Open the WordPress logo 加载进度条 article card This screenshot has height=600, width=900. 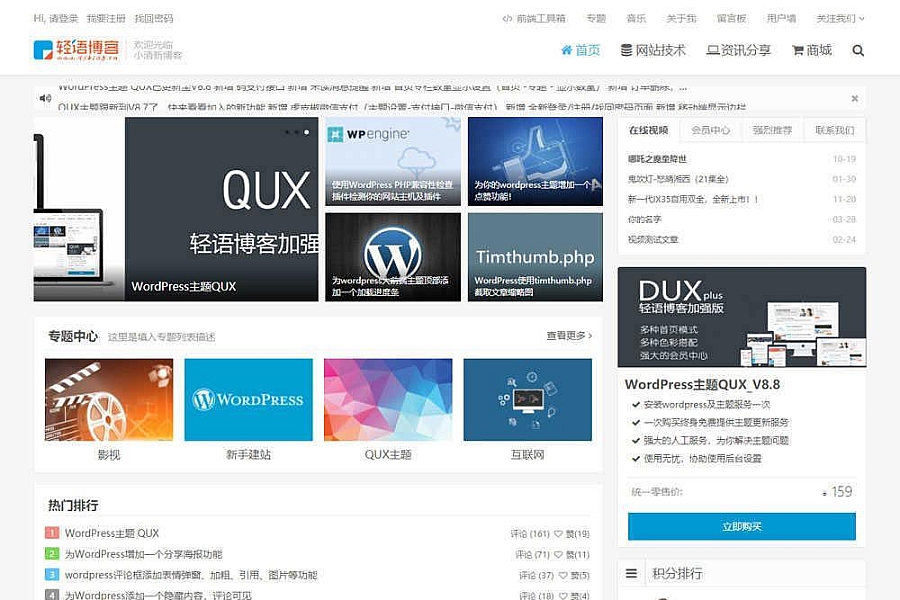point(393,257)
